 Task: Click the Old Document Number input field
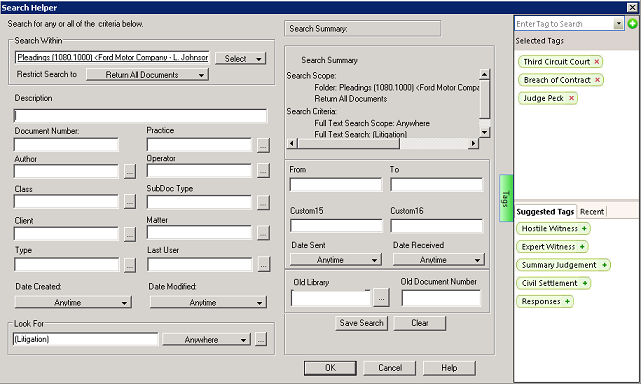[x=441, y=298]
